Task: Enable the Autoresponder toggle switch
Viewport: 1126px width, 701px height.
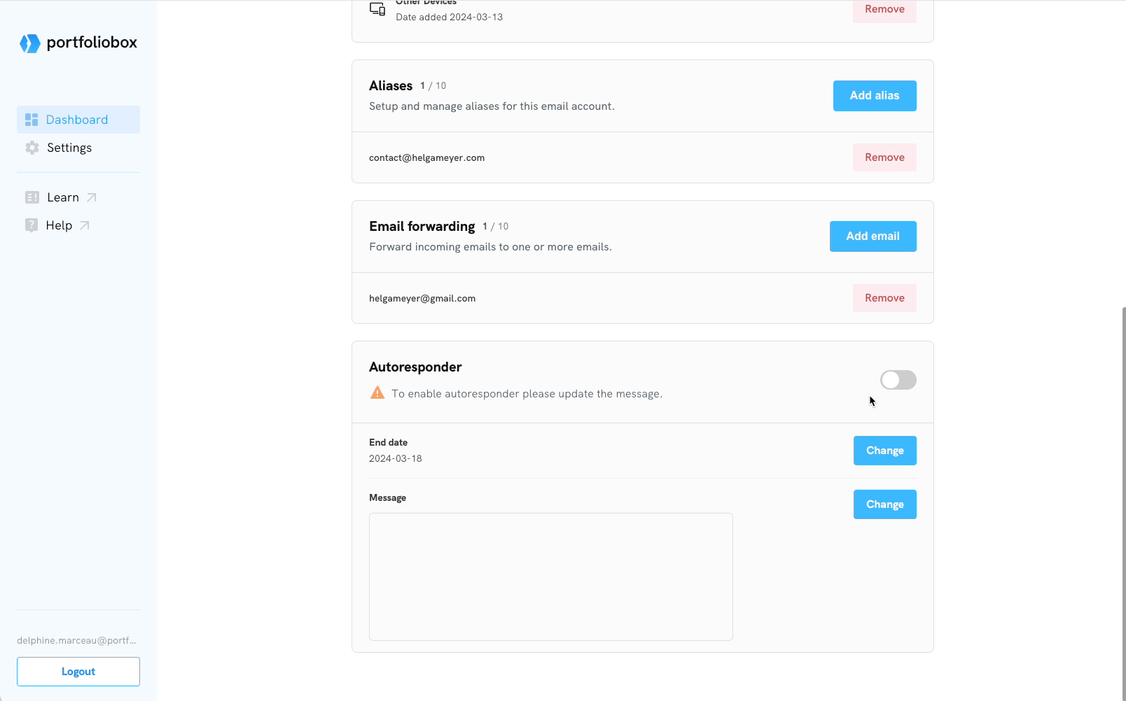Action: (x=897, y=380)
